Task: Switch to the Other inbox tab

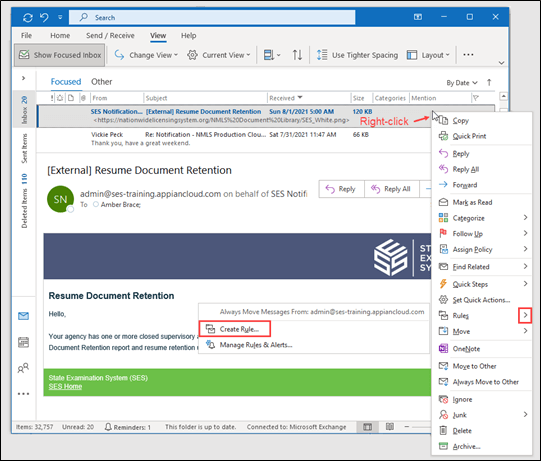Action: (101, 82)
